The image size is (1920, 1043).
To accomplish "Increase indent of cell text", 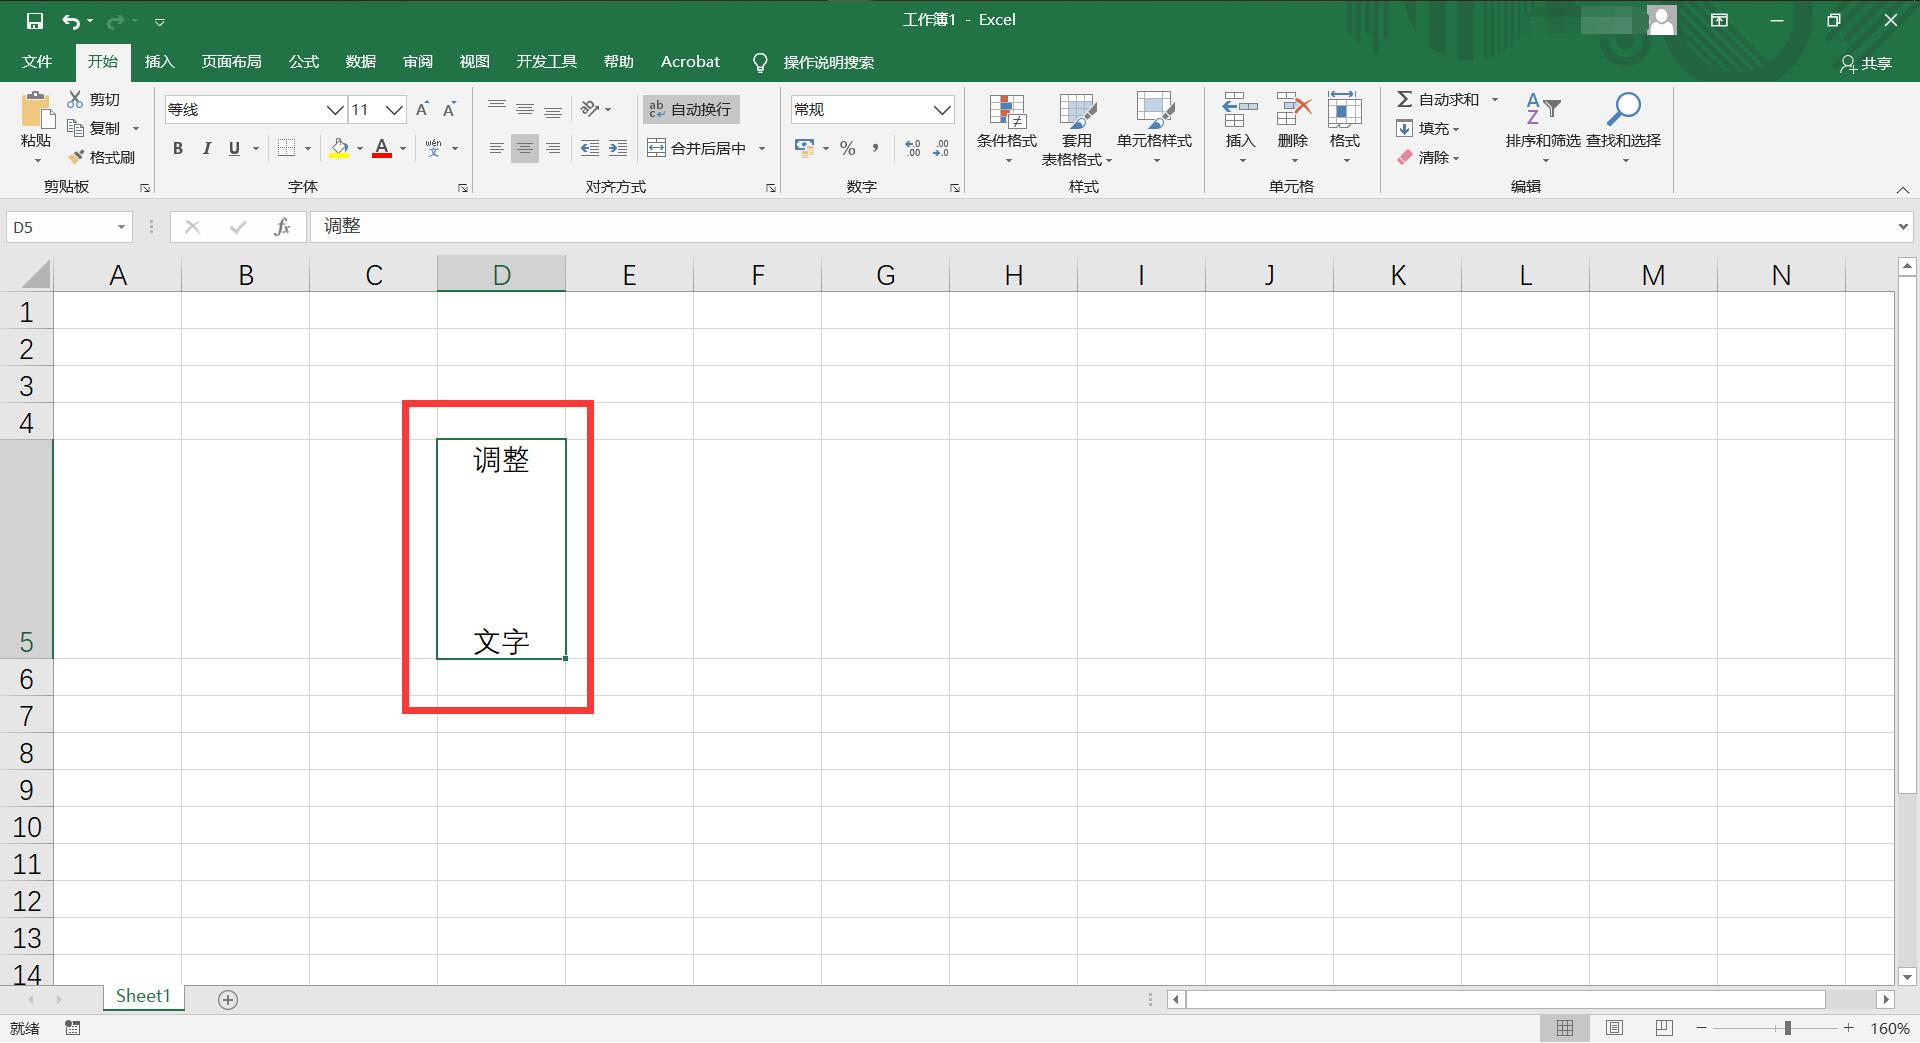I will click(618, 148).
